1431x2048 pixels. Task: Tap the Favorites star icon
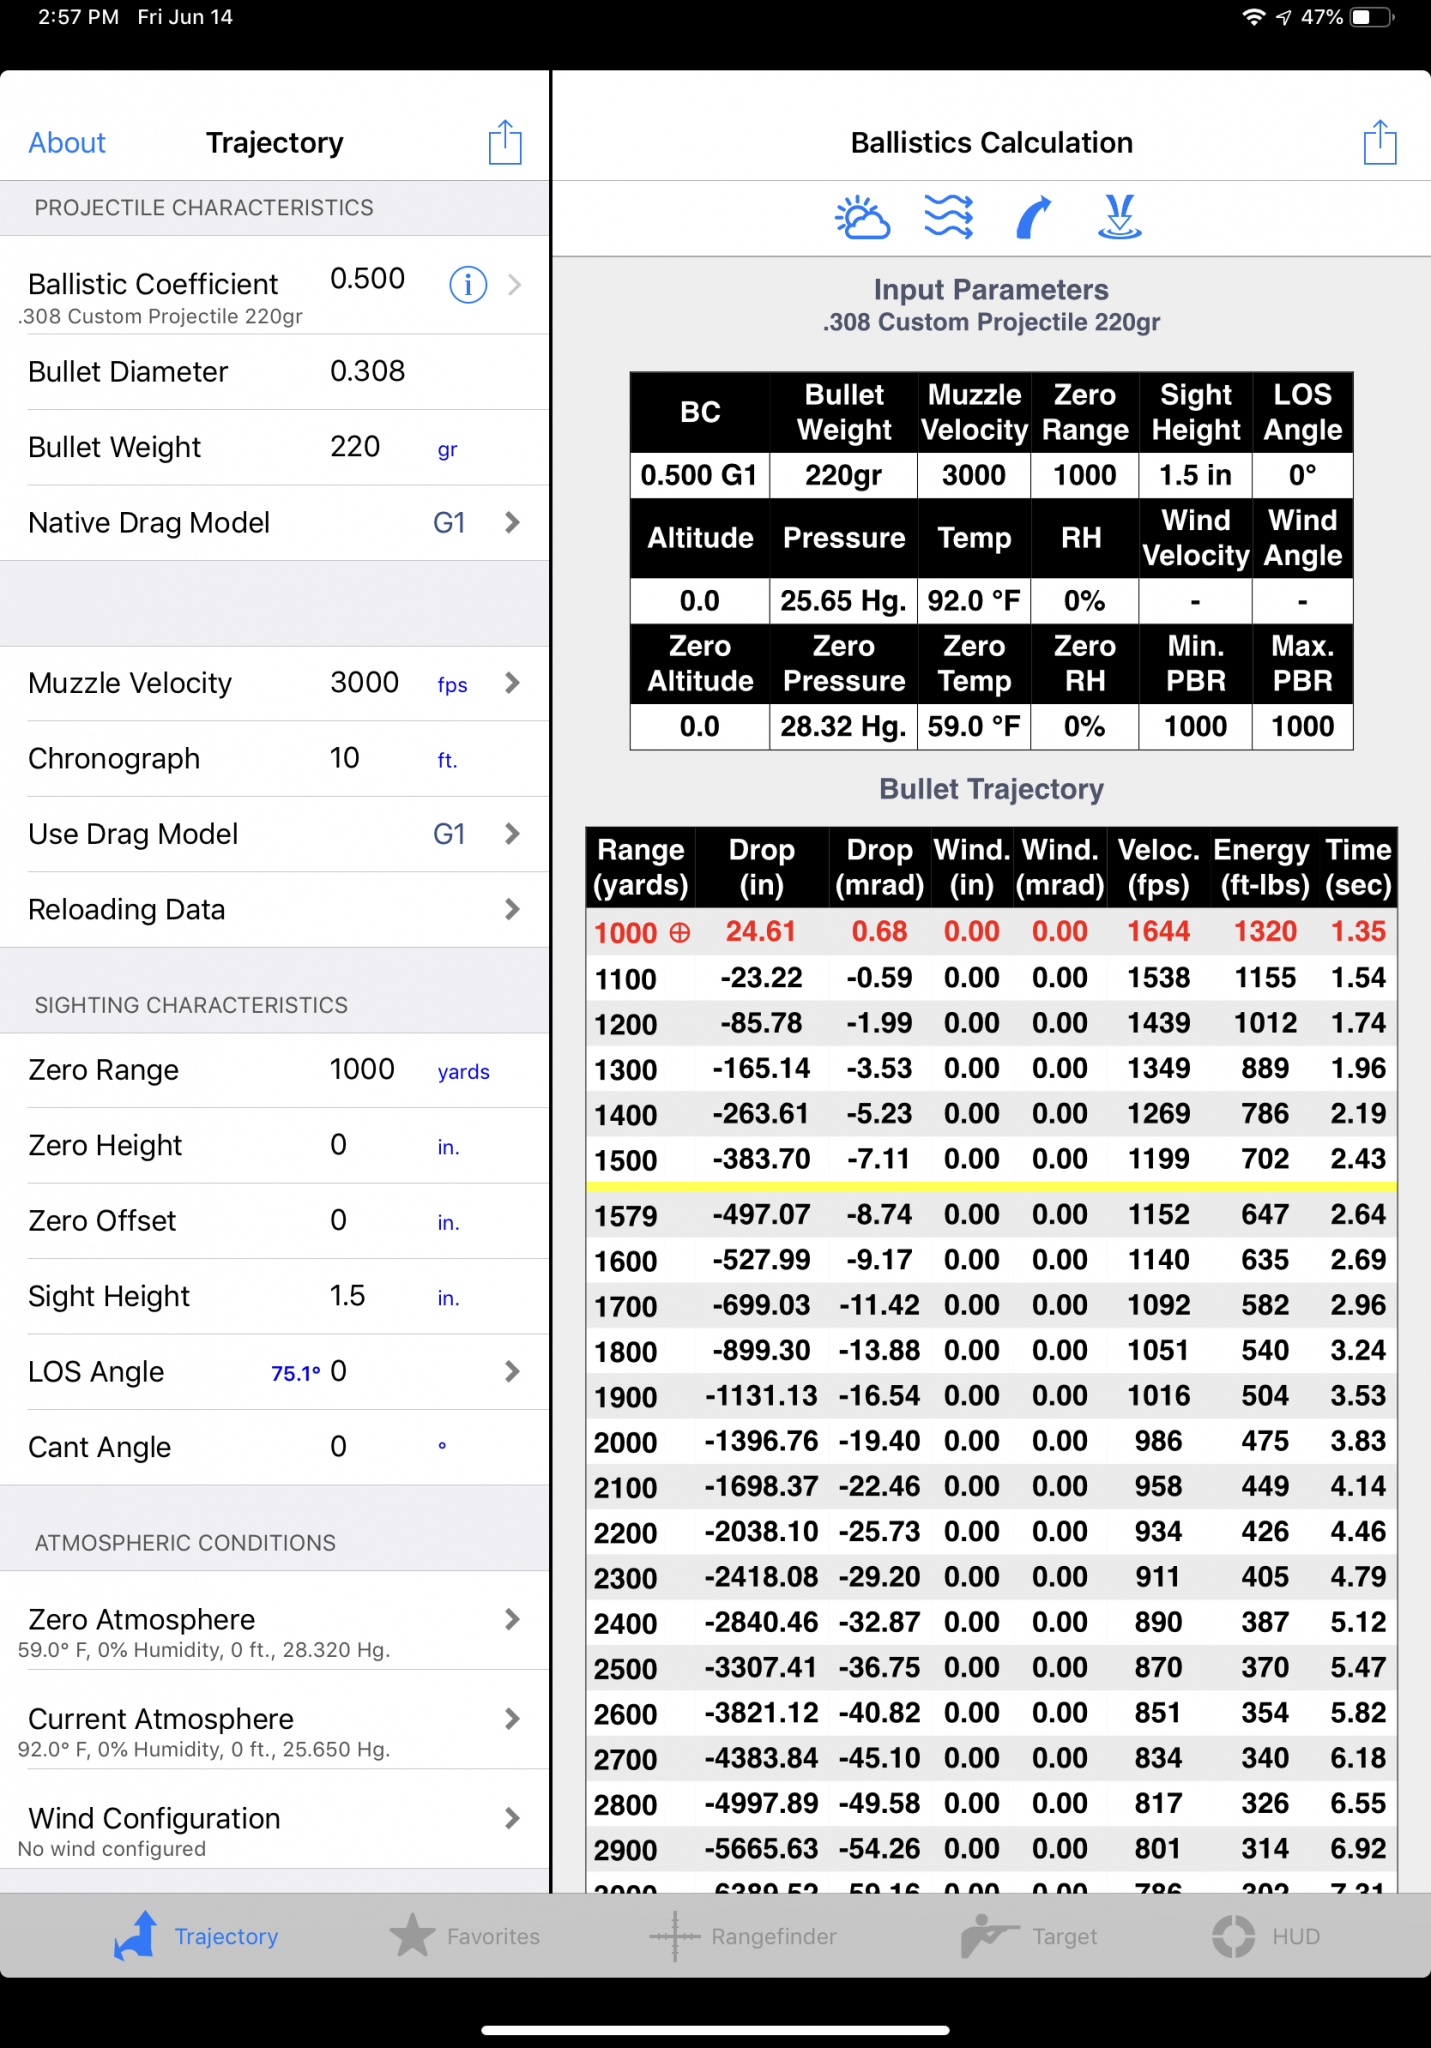(412, 1936)
